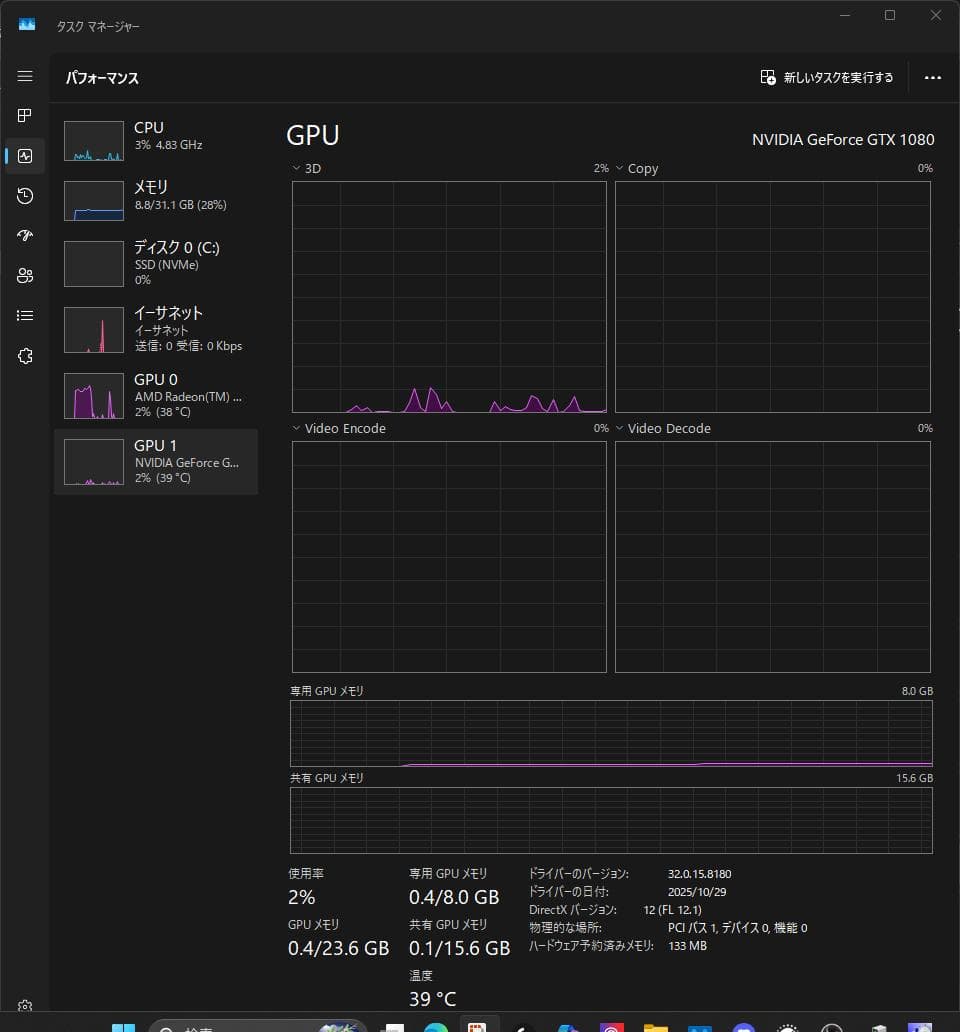Open the Startup apps page icon

[x=24, y=235]
